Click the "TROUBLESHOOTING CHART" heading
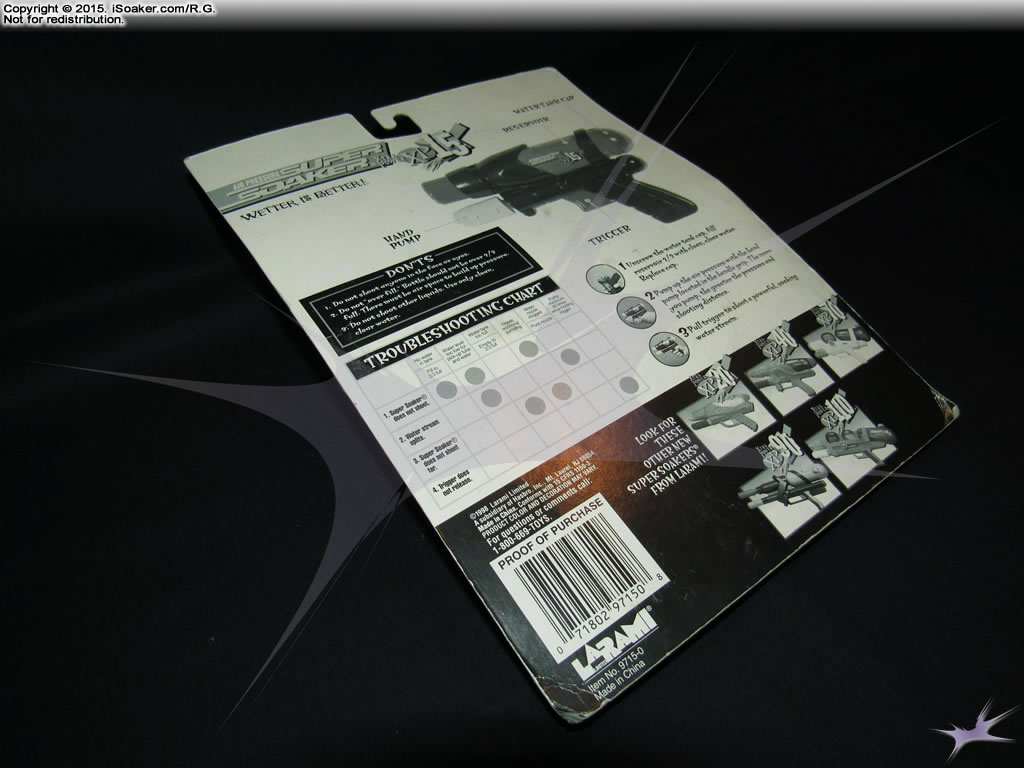The width and height of the screenshot is (1024, 768). (x=455, y=325)
